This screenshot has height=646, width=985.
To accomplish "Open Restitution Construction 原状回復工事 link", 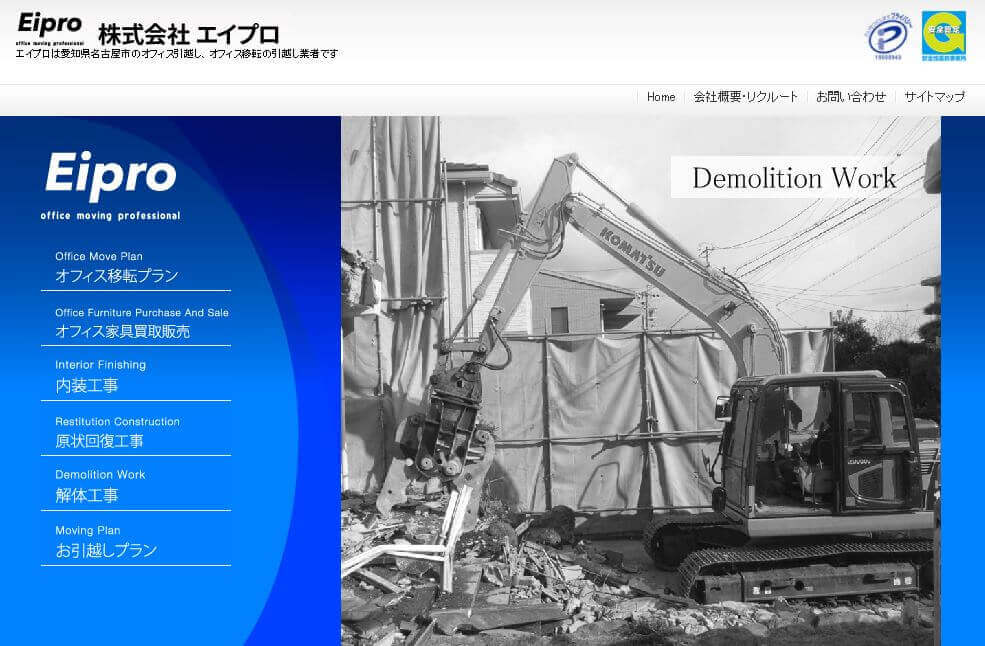I will 136,433.
